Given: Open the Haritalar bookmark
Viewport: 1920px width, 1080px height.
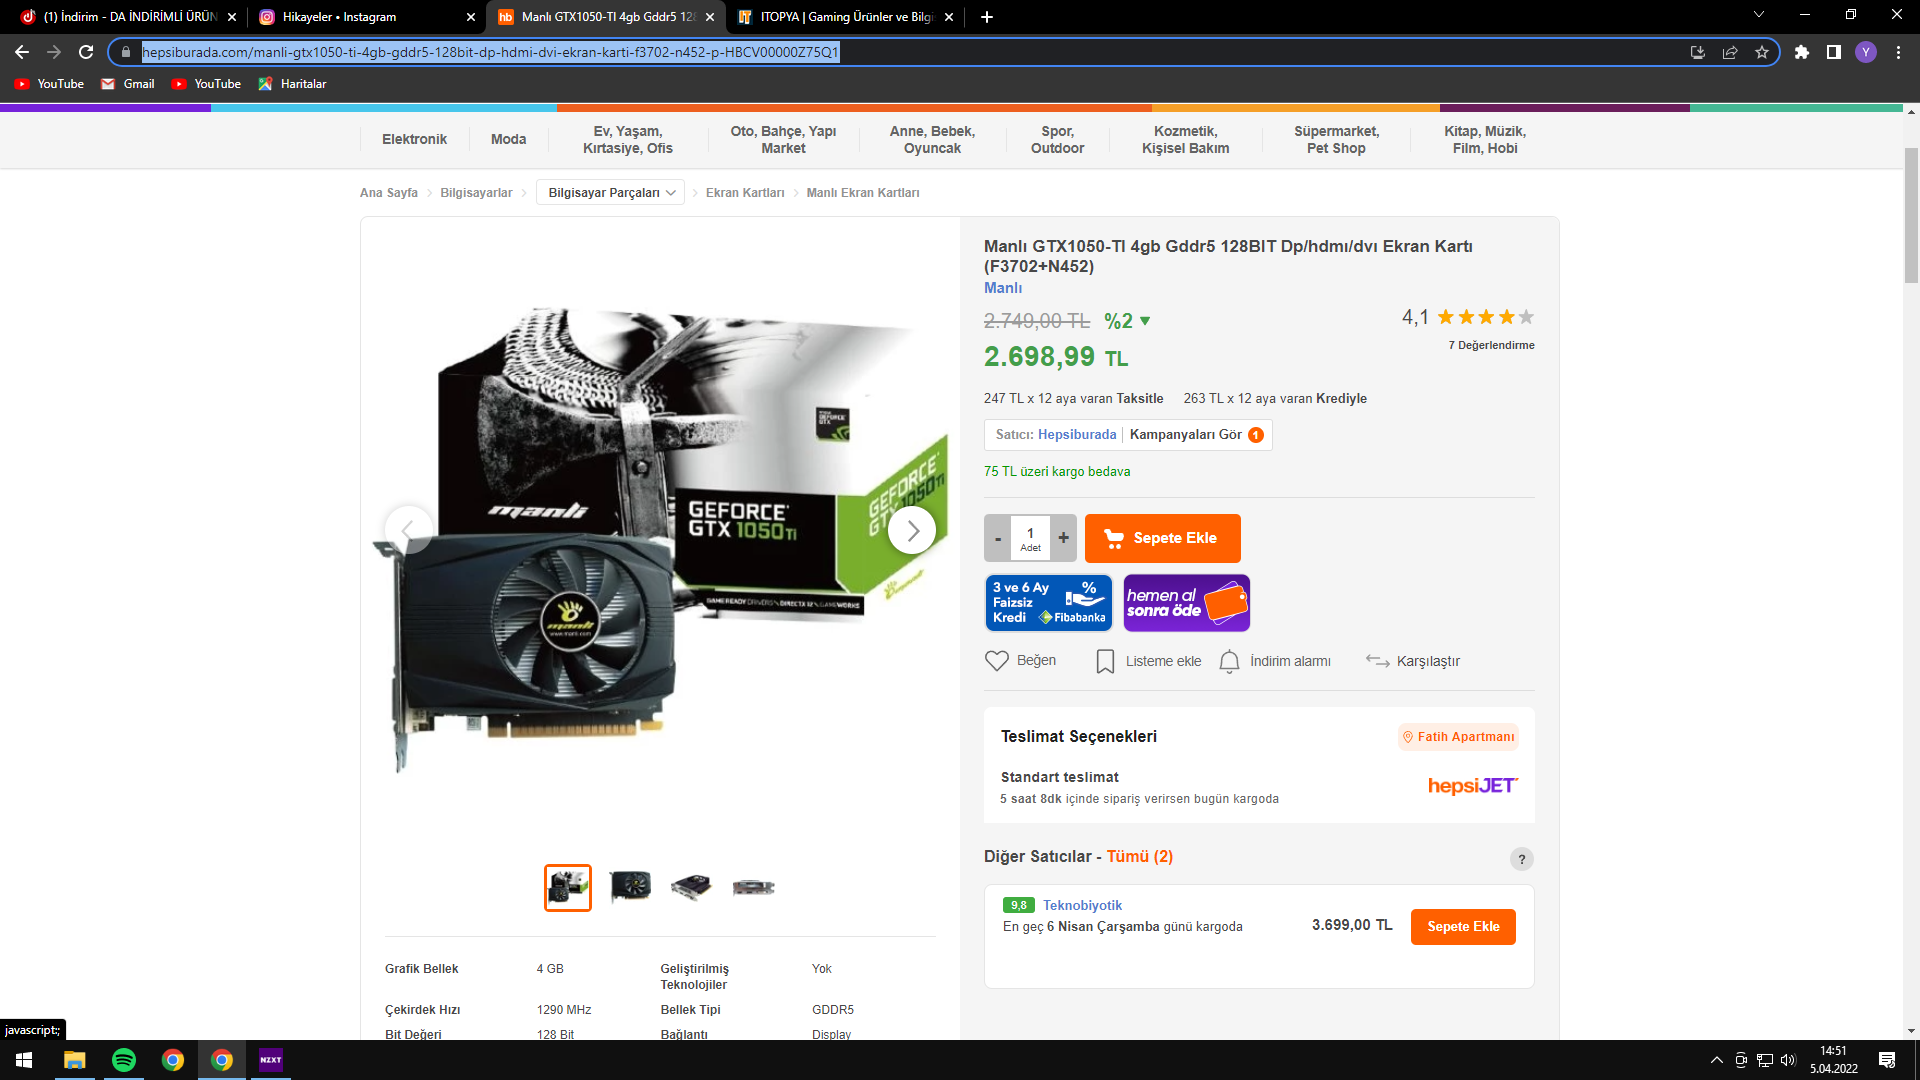Looking at the screenshot, I should tap(292, 84).
